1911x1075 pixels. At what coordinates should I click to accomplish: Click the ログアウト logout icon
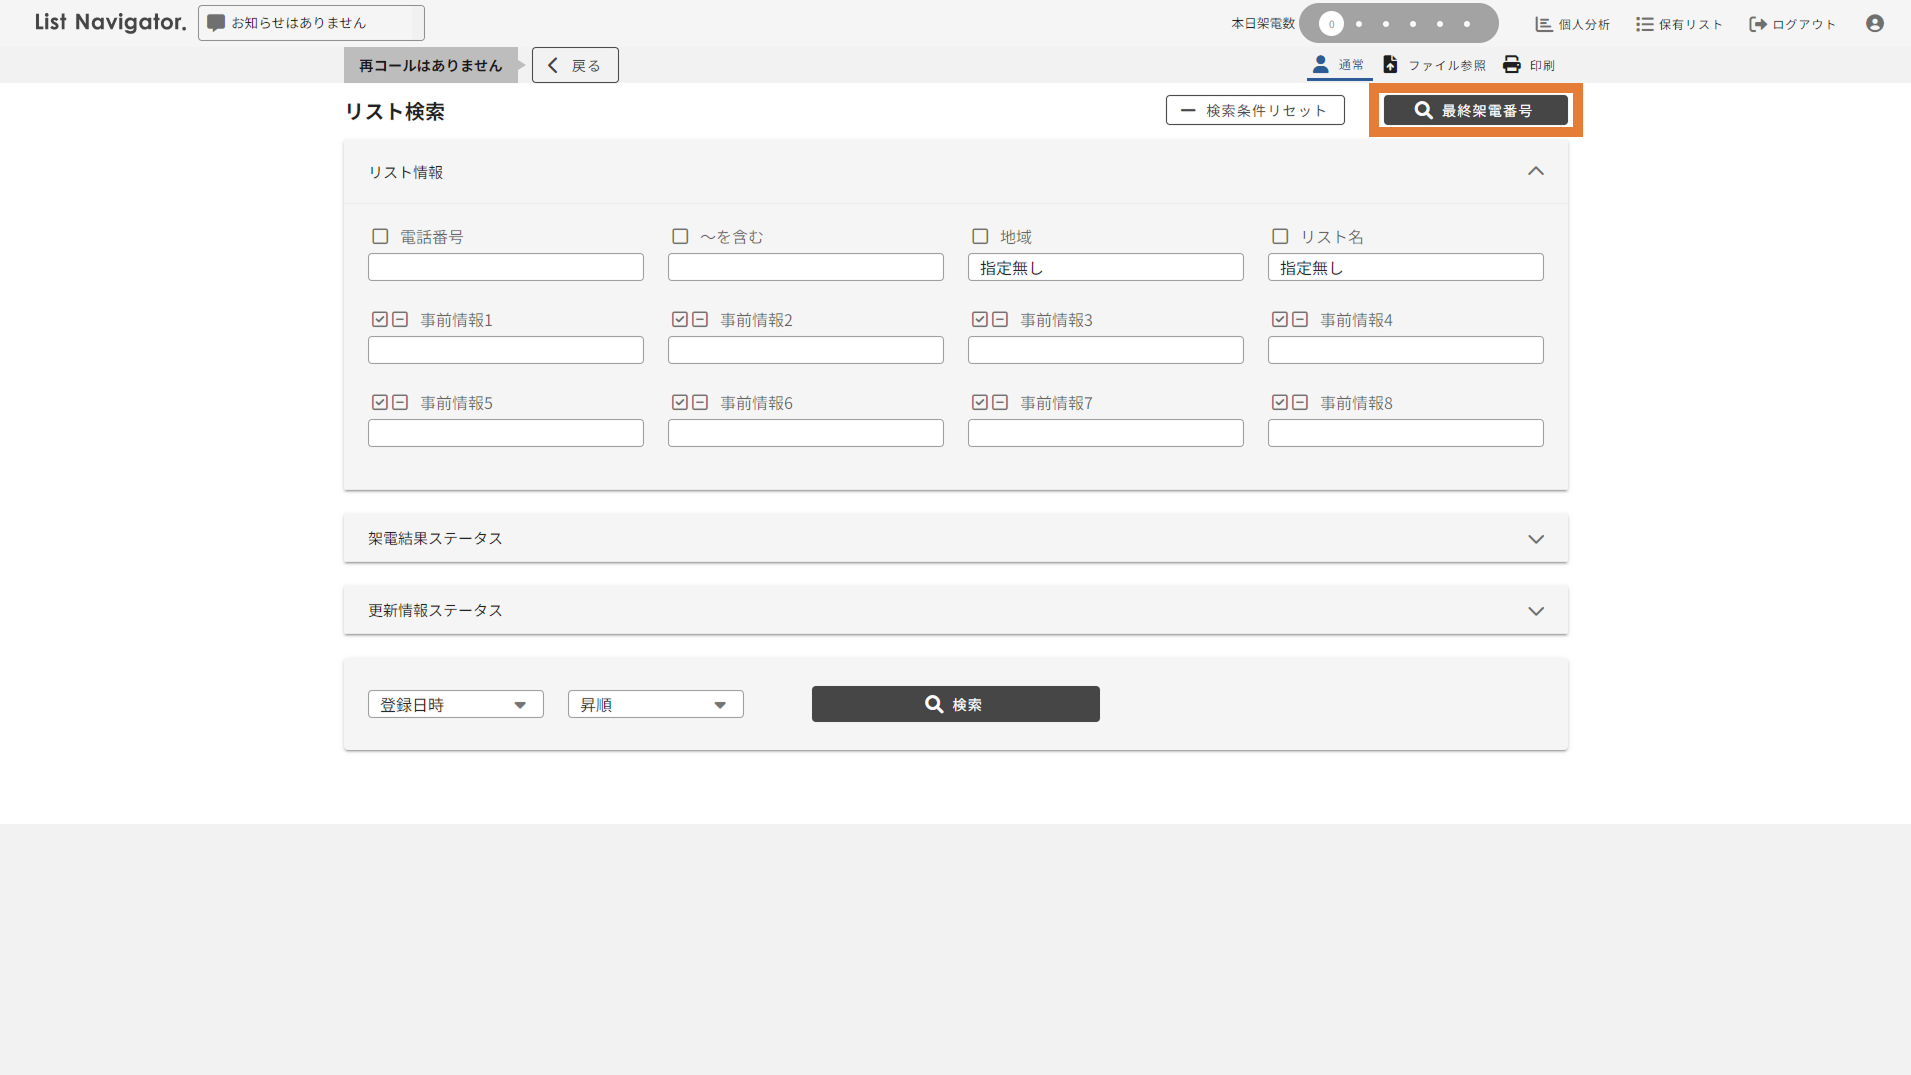(1757, 24)
